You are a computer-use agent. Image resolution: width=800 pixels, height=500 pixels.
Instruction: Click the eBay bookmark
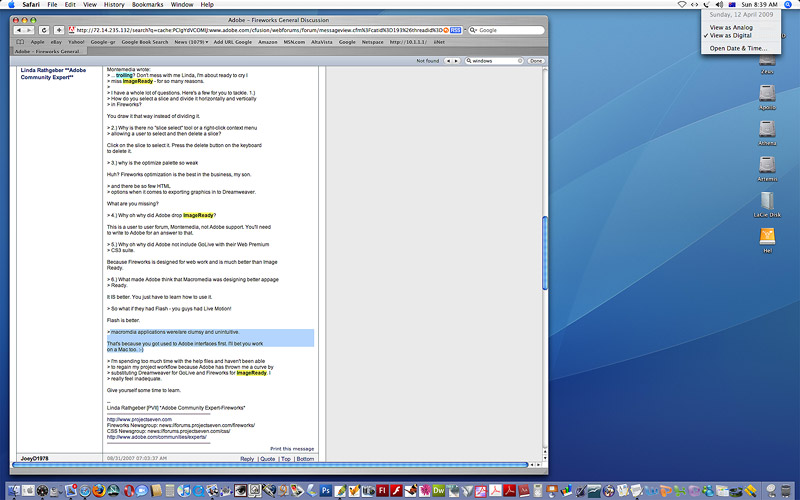click(56, 42)
